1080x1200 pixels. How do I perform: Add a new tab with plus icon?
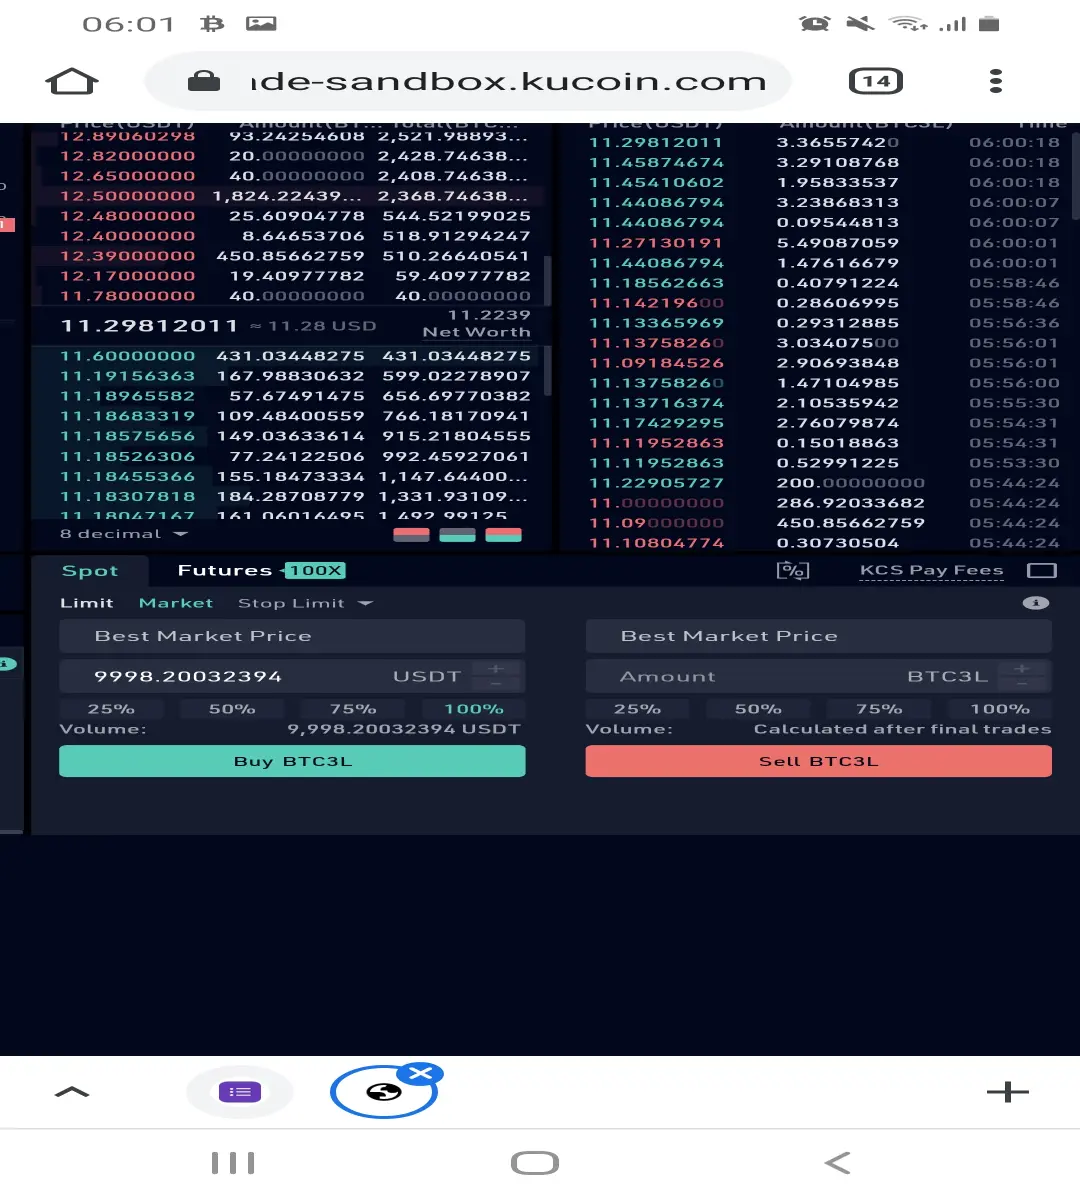(1007, 1092)
